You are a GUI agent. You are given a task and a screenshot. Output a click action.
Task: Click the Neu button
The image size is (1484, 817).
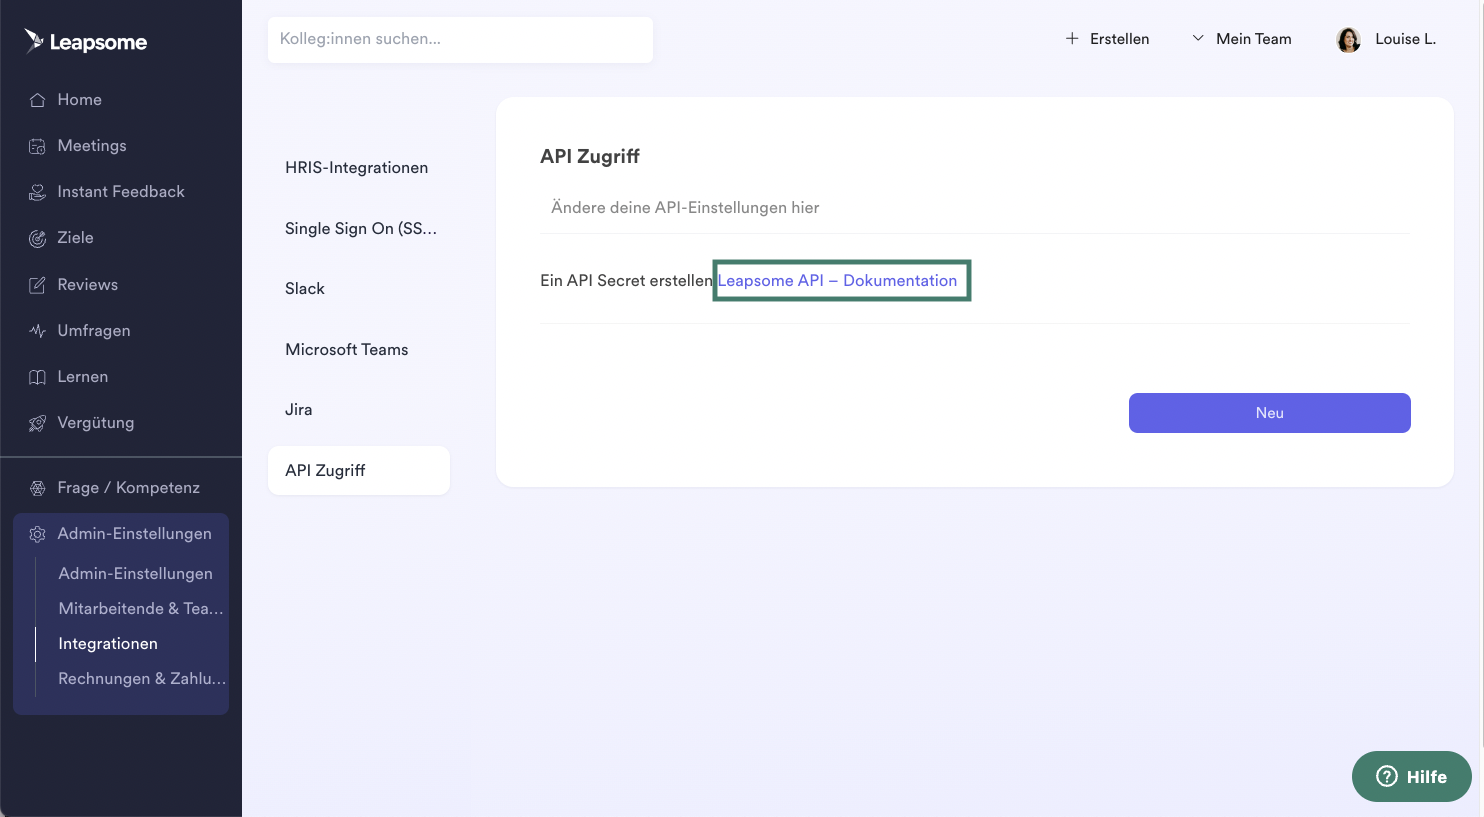click(1270, 413)
